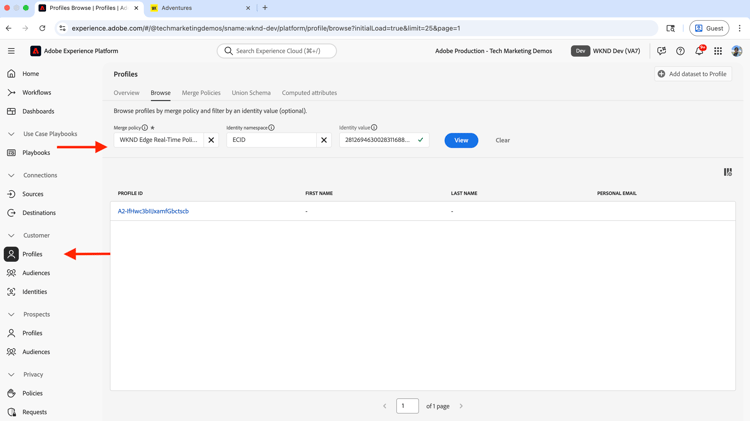Image resolution: width=750 pixels, height=421 pixels.
Task: Open Requests under Privacy
Action: coord(34,412)
